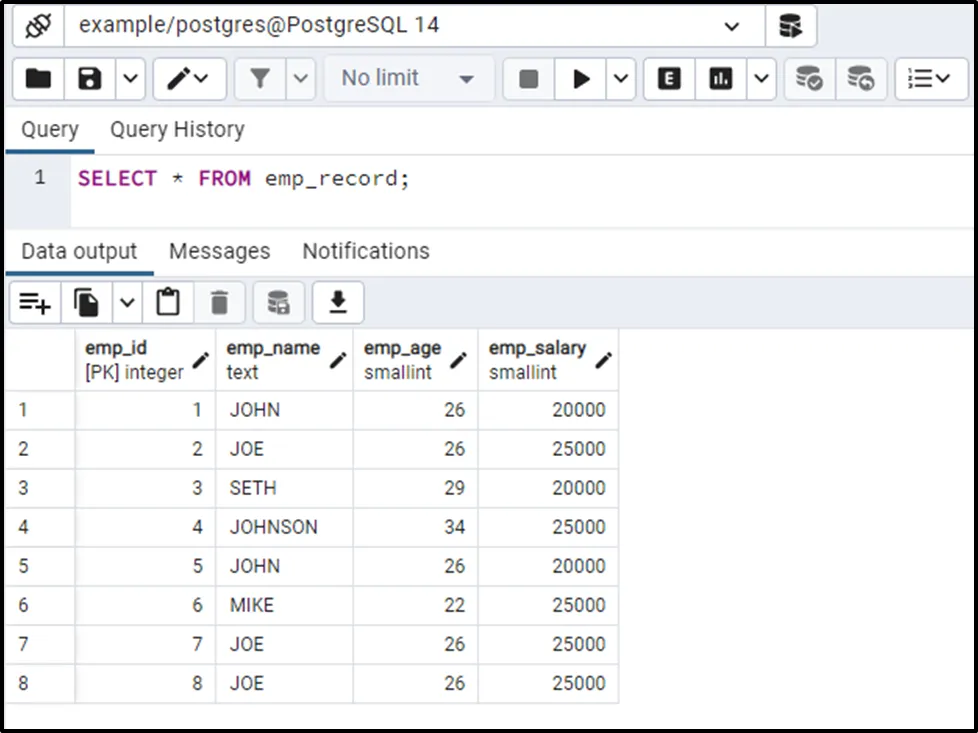
Task: Open the No limit rows dropdown
Action: [408, 79]
